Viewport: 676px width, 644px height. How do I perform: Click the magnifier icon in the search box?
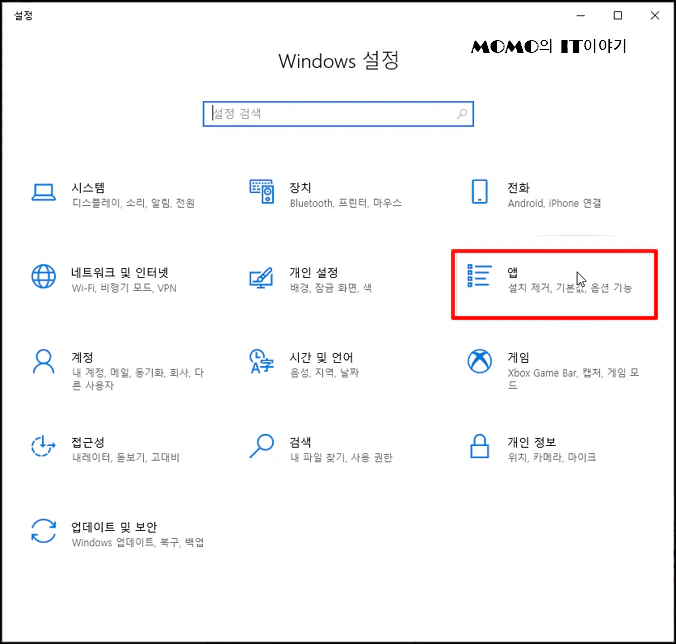pos(462,114)
